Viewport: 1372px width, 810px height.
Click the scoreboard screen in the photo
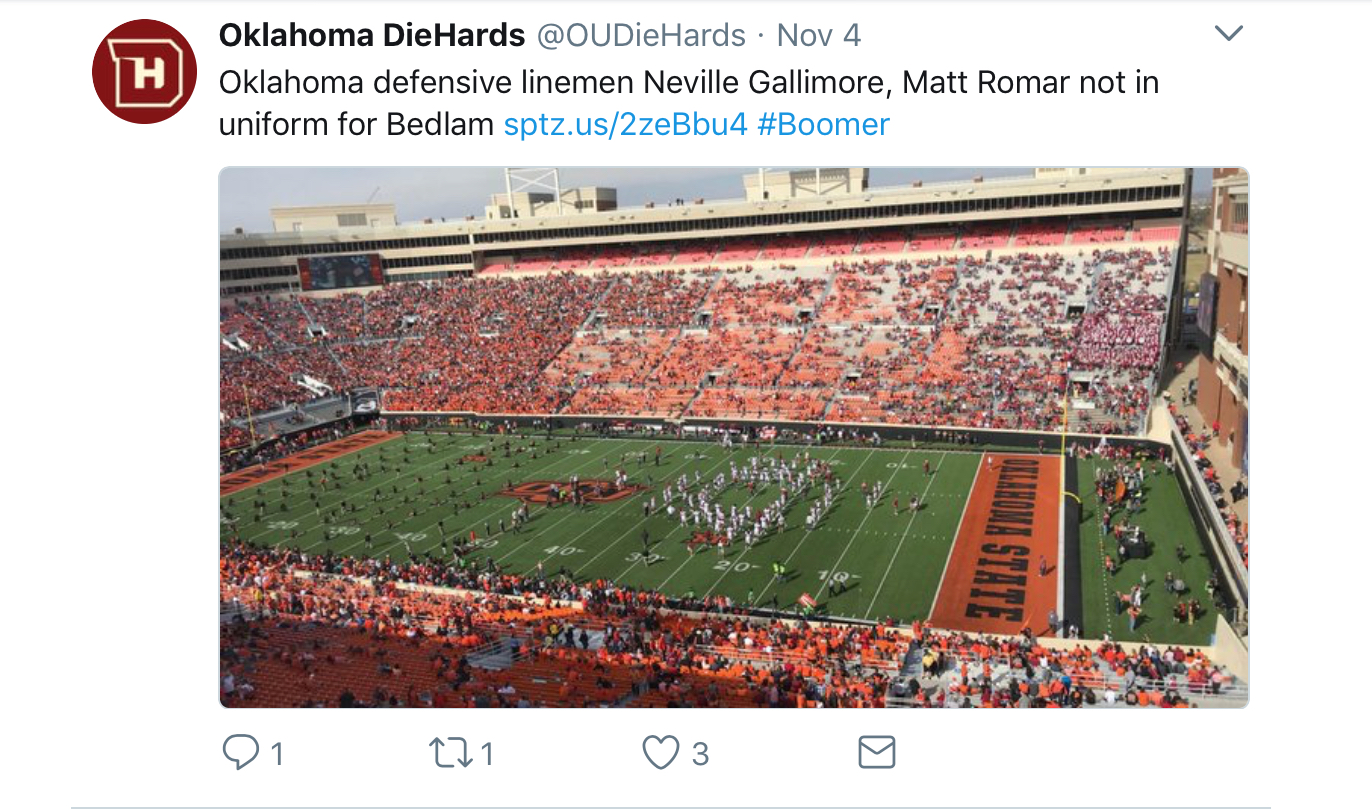tap(340, 271)
